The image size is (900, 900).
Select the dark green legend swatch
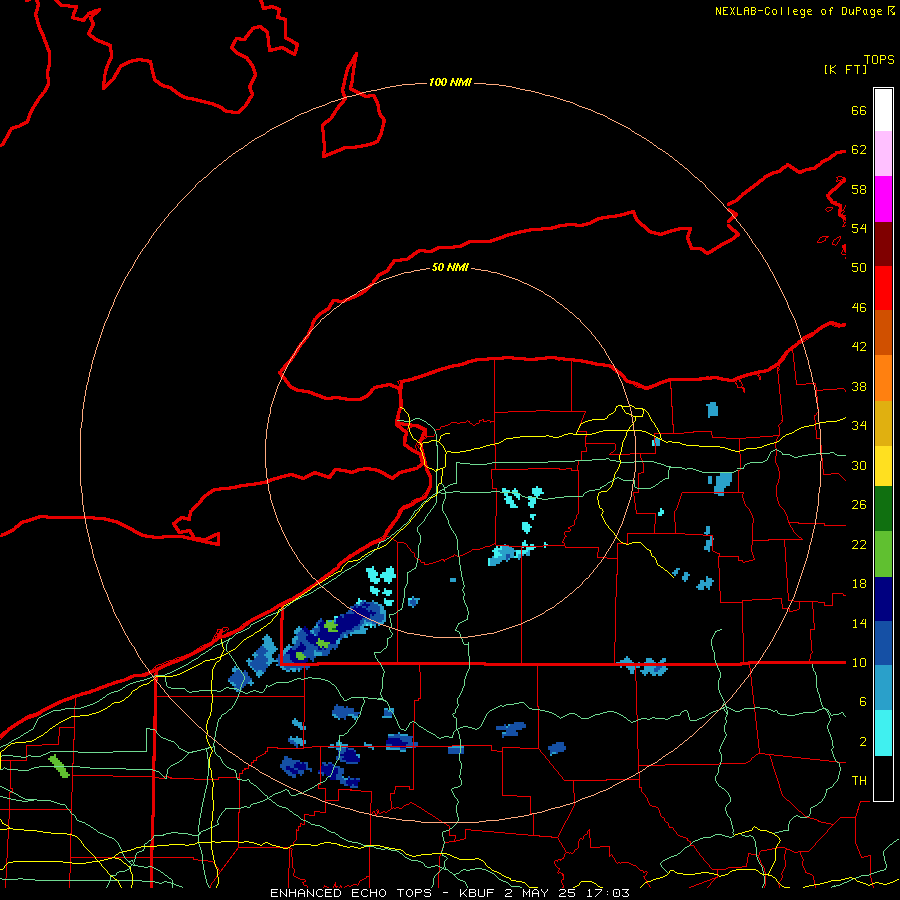883,509
